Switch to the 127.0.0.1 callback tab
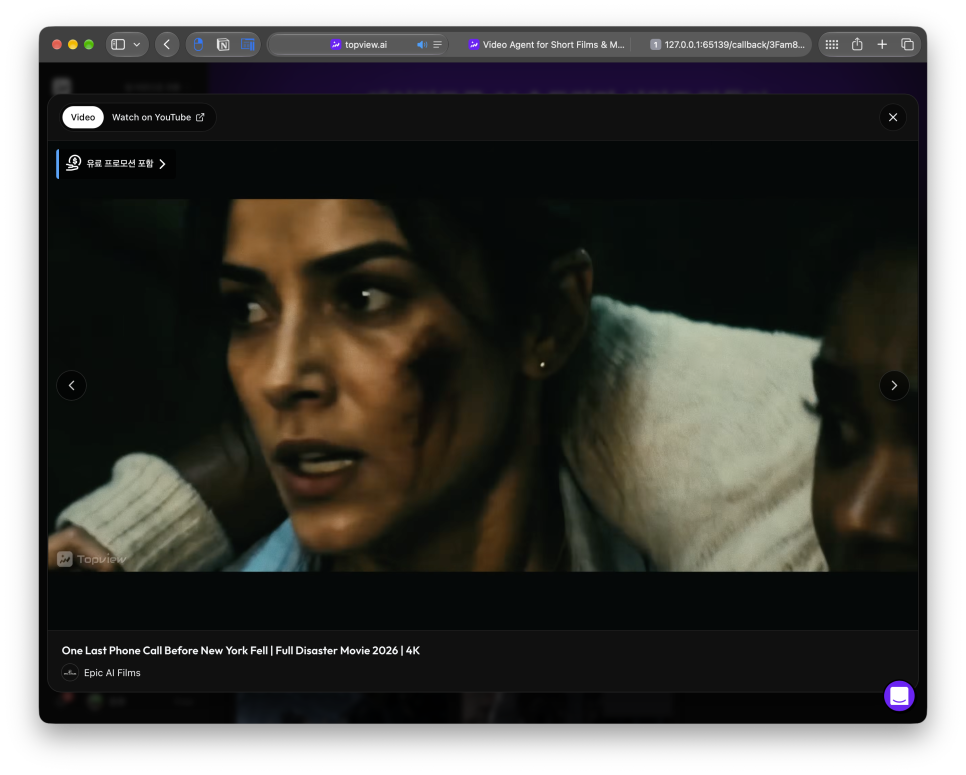 point(727,44)
